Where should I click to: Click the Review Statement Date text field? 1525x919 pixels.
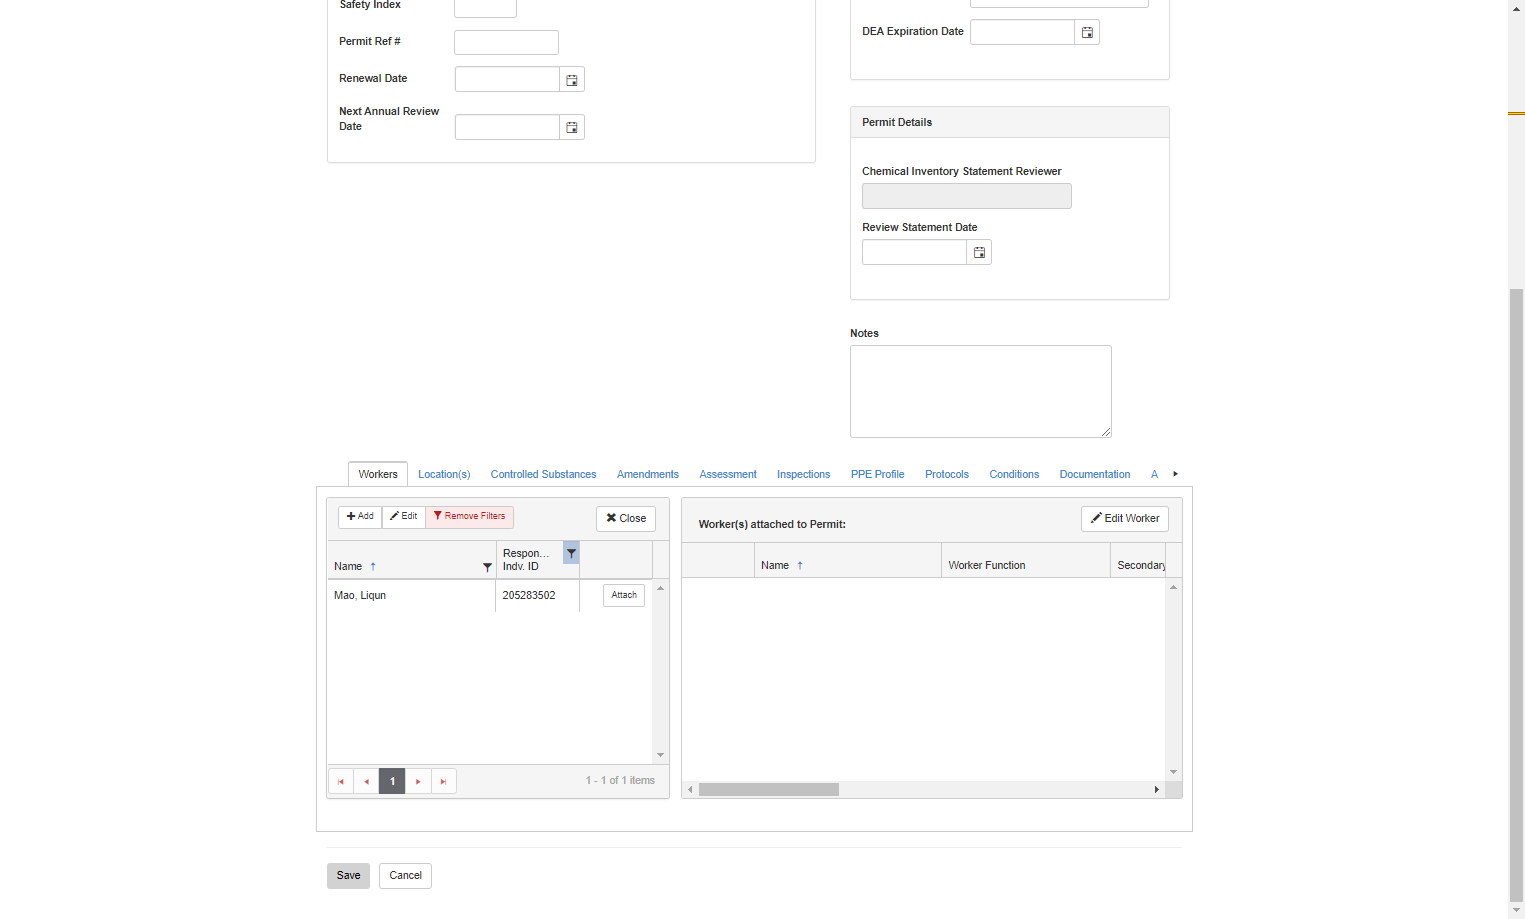coord(914,252)
